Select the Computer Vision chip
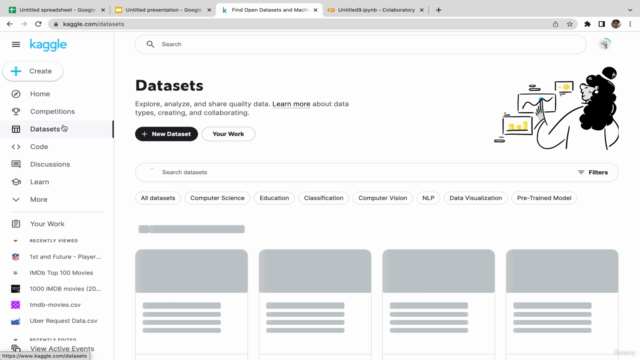The height and width of the screenshot is (360, 640). pyautogui.click(x=383, y=198)
